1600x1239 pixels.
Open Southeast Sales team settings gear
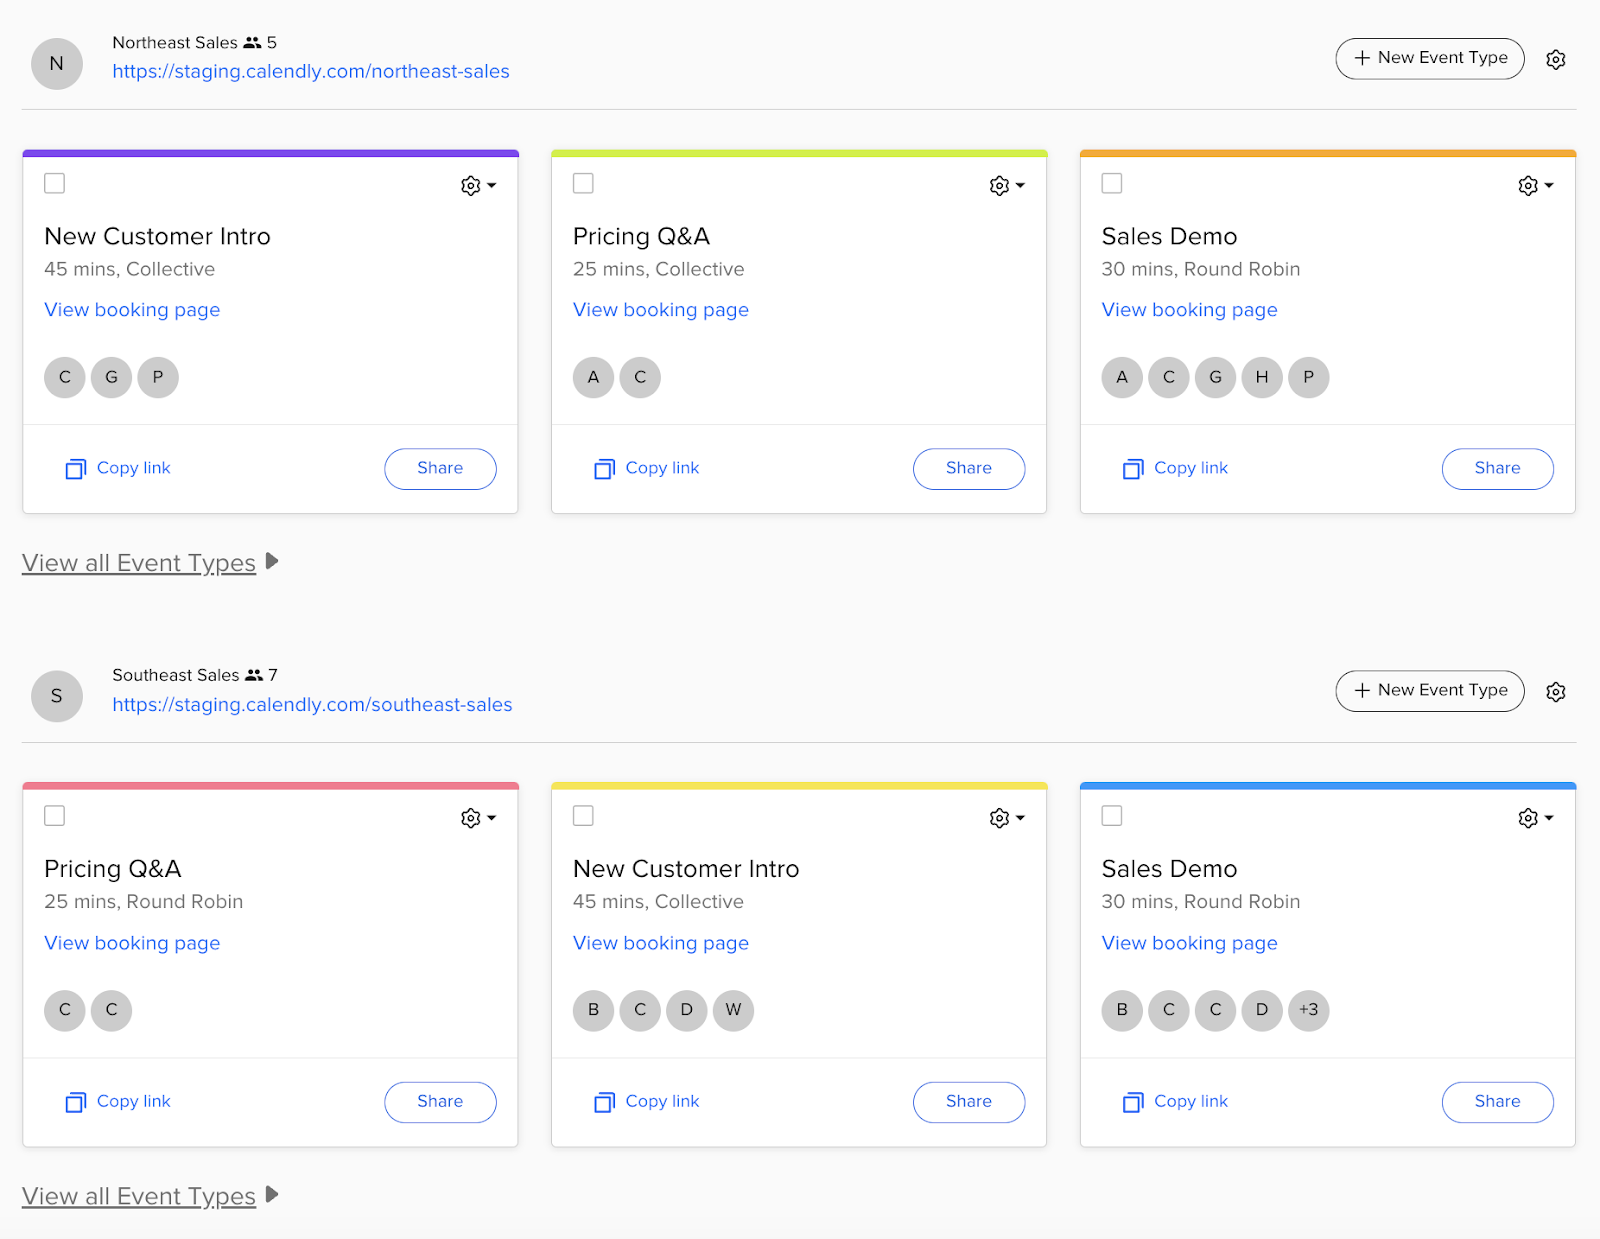click(1555, 692)
